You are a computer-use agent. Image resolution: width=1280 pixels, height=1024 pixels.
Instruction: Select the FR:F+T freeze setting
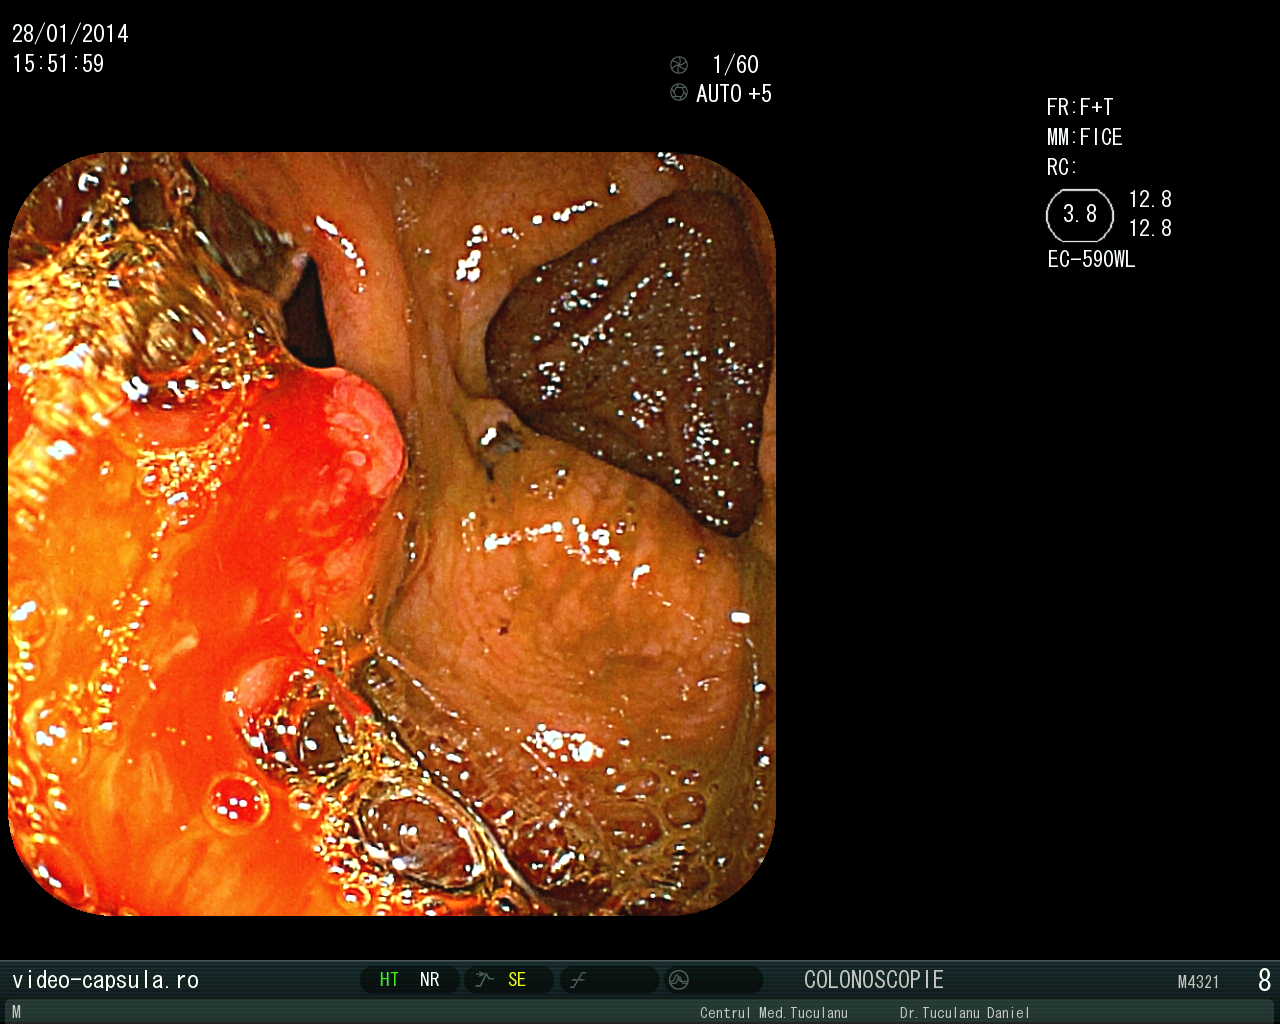[x=1080, y=107]
